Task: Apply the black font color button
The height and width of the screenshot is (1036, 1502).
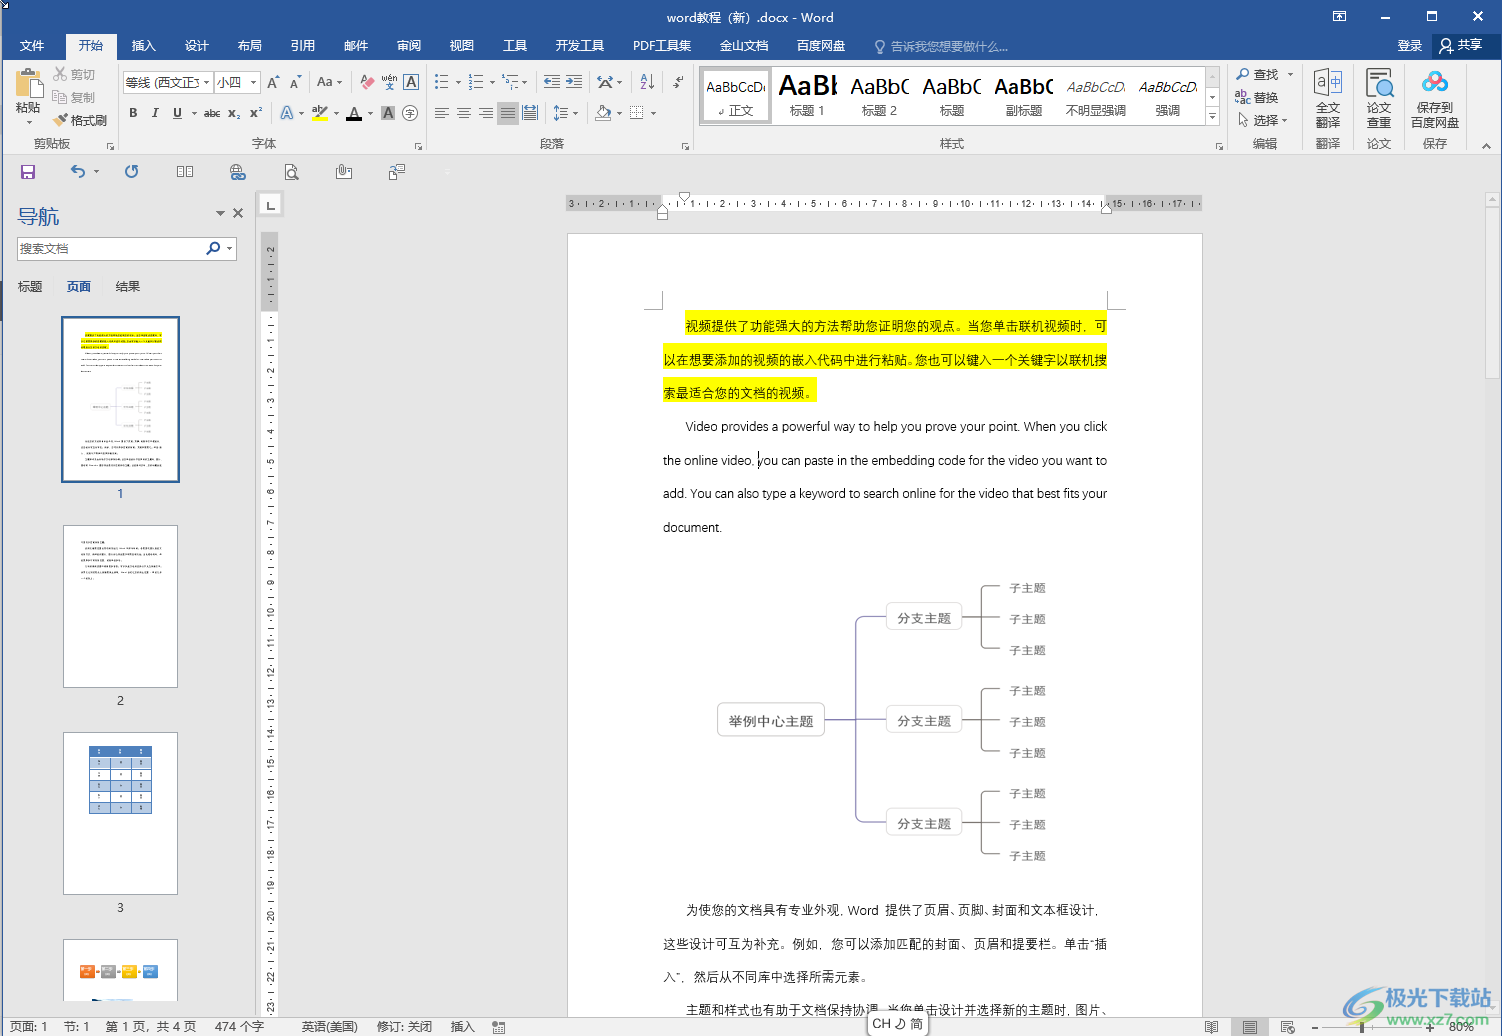Action: (353, 113)
